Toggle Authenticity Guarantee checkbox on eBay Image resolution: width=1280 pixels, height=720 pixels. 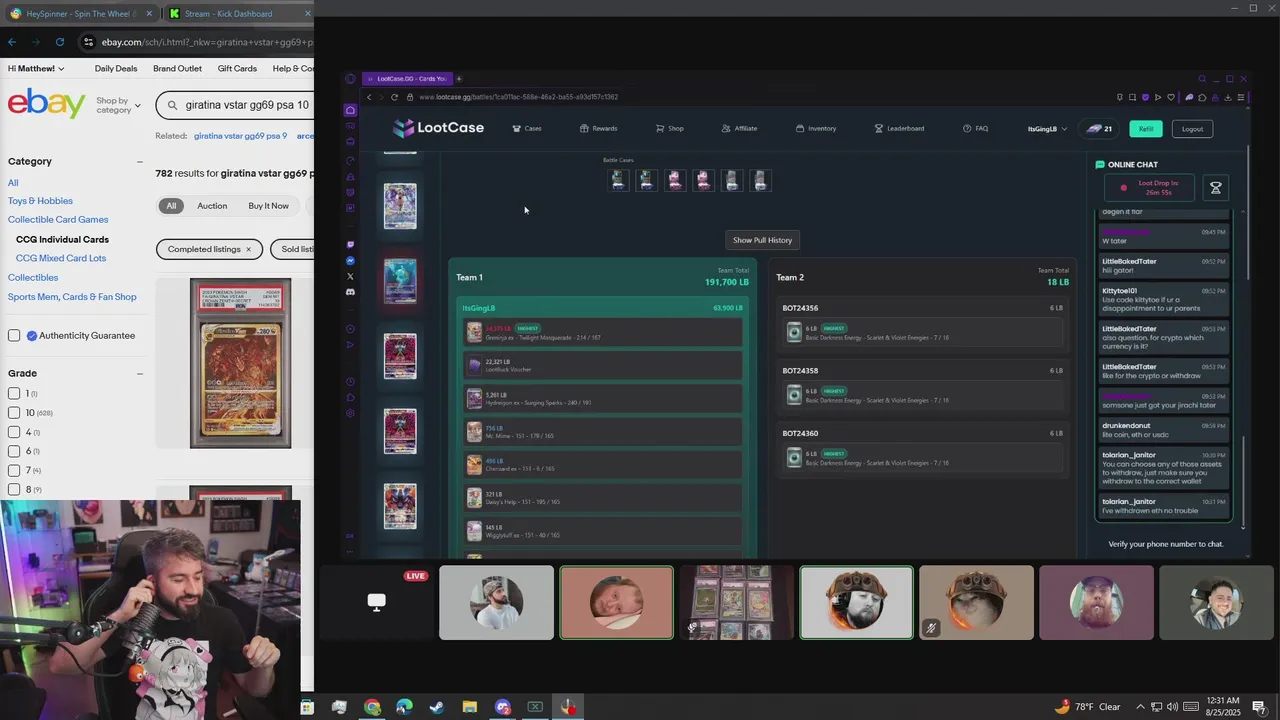point(14,336)
